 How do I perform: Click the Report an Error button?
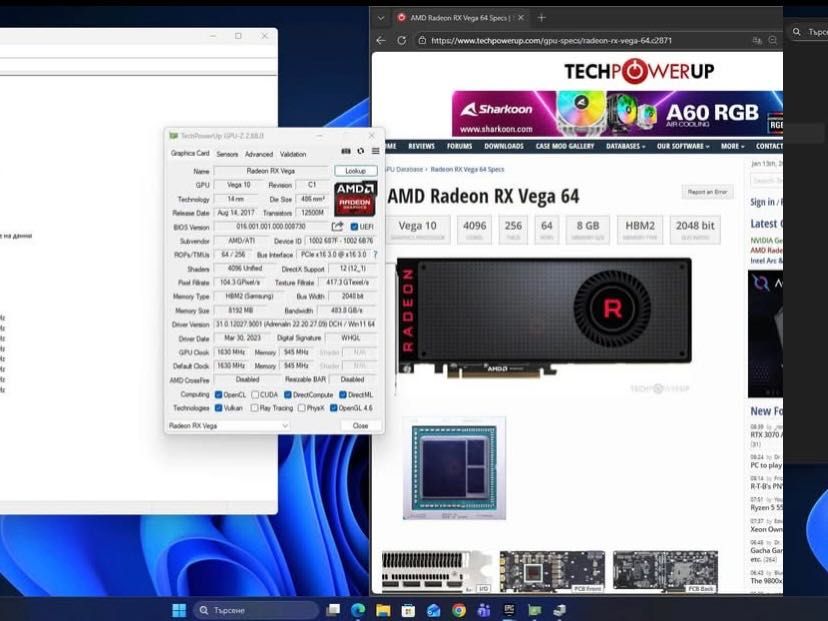click(707, 192)
